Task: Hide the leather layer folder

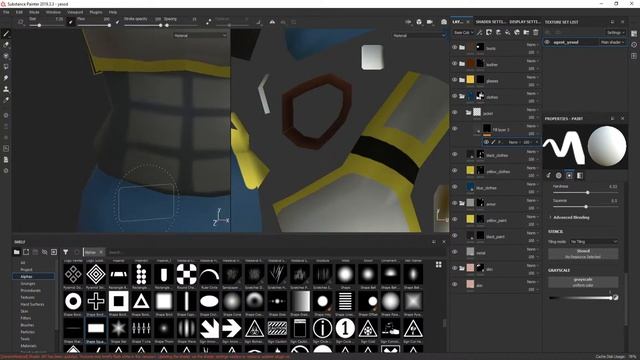Action: pyautogui.click(x=455, y=64)
